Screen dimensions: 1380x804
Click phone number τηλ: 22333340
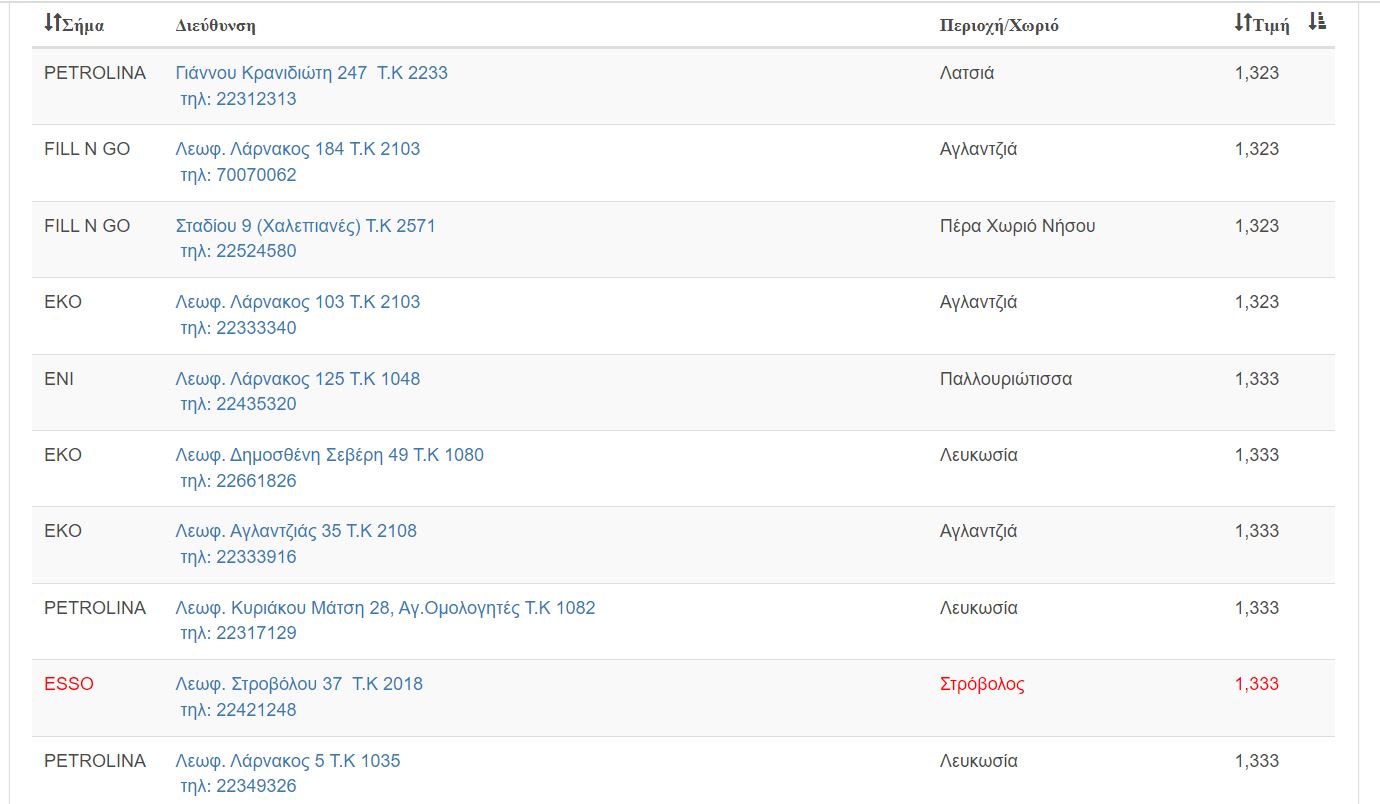[x=238, y=328]
